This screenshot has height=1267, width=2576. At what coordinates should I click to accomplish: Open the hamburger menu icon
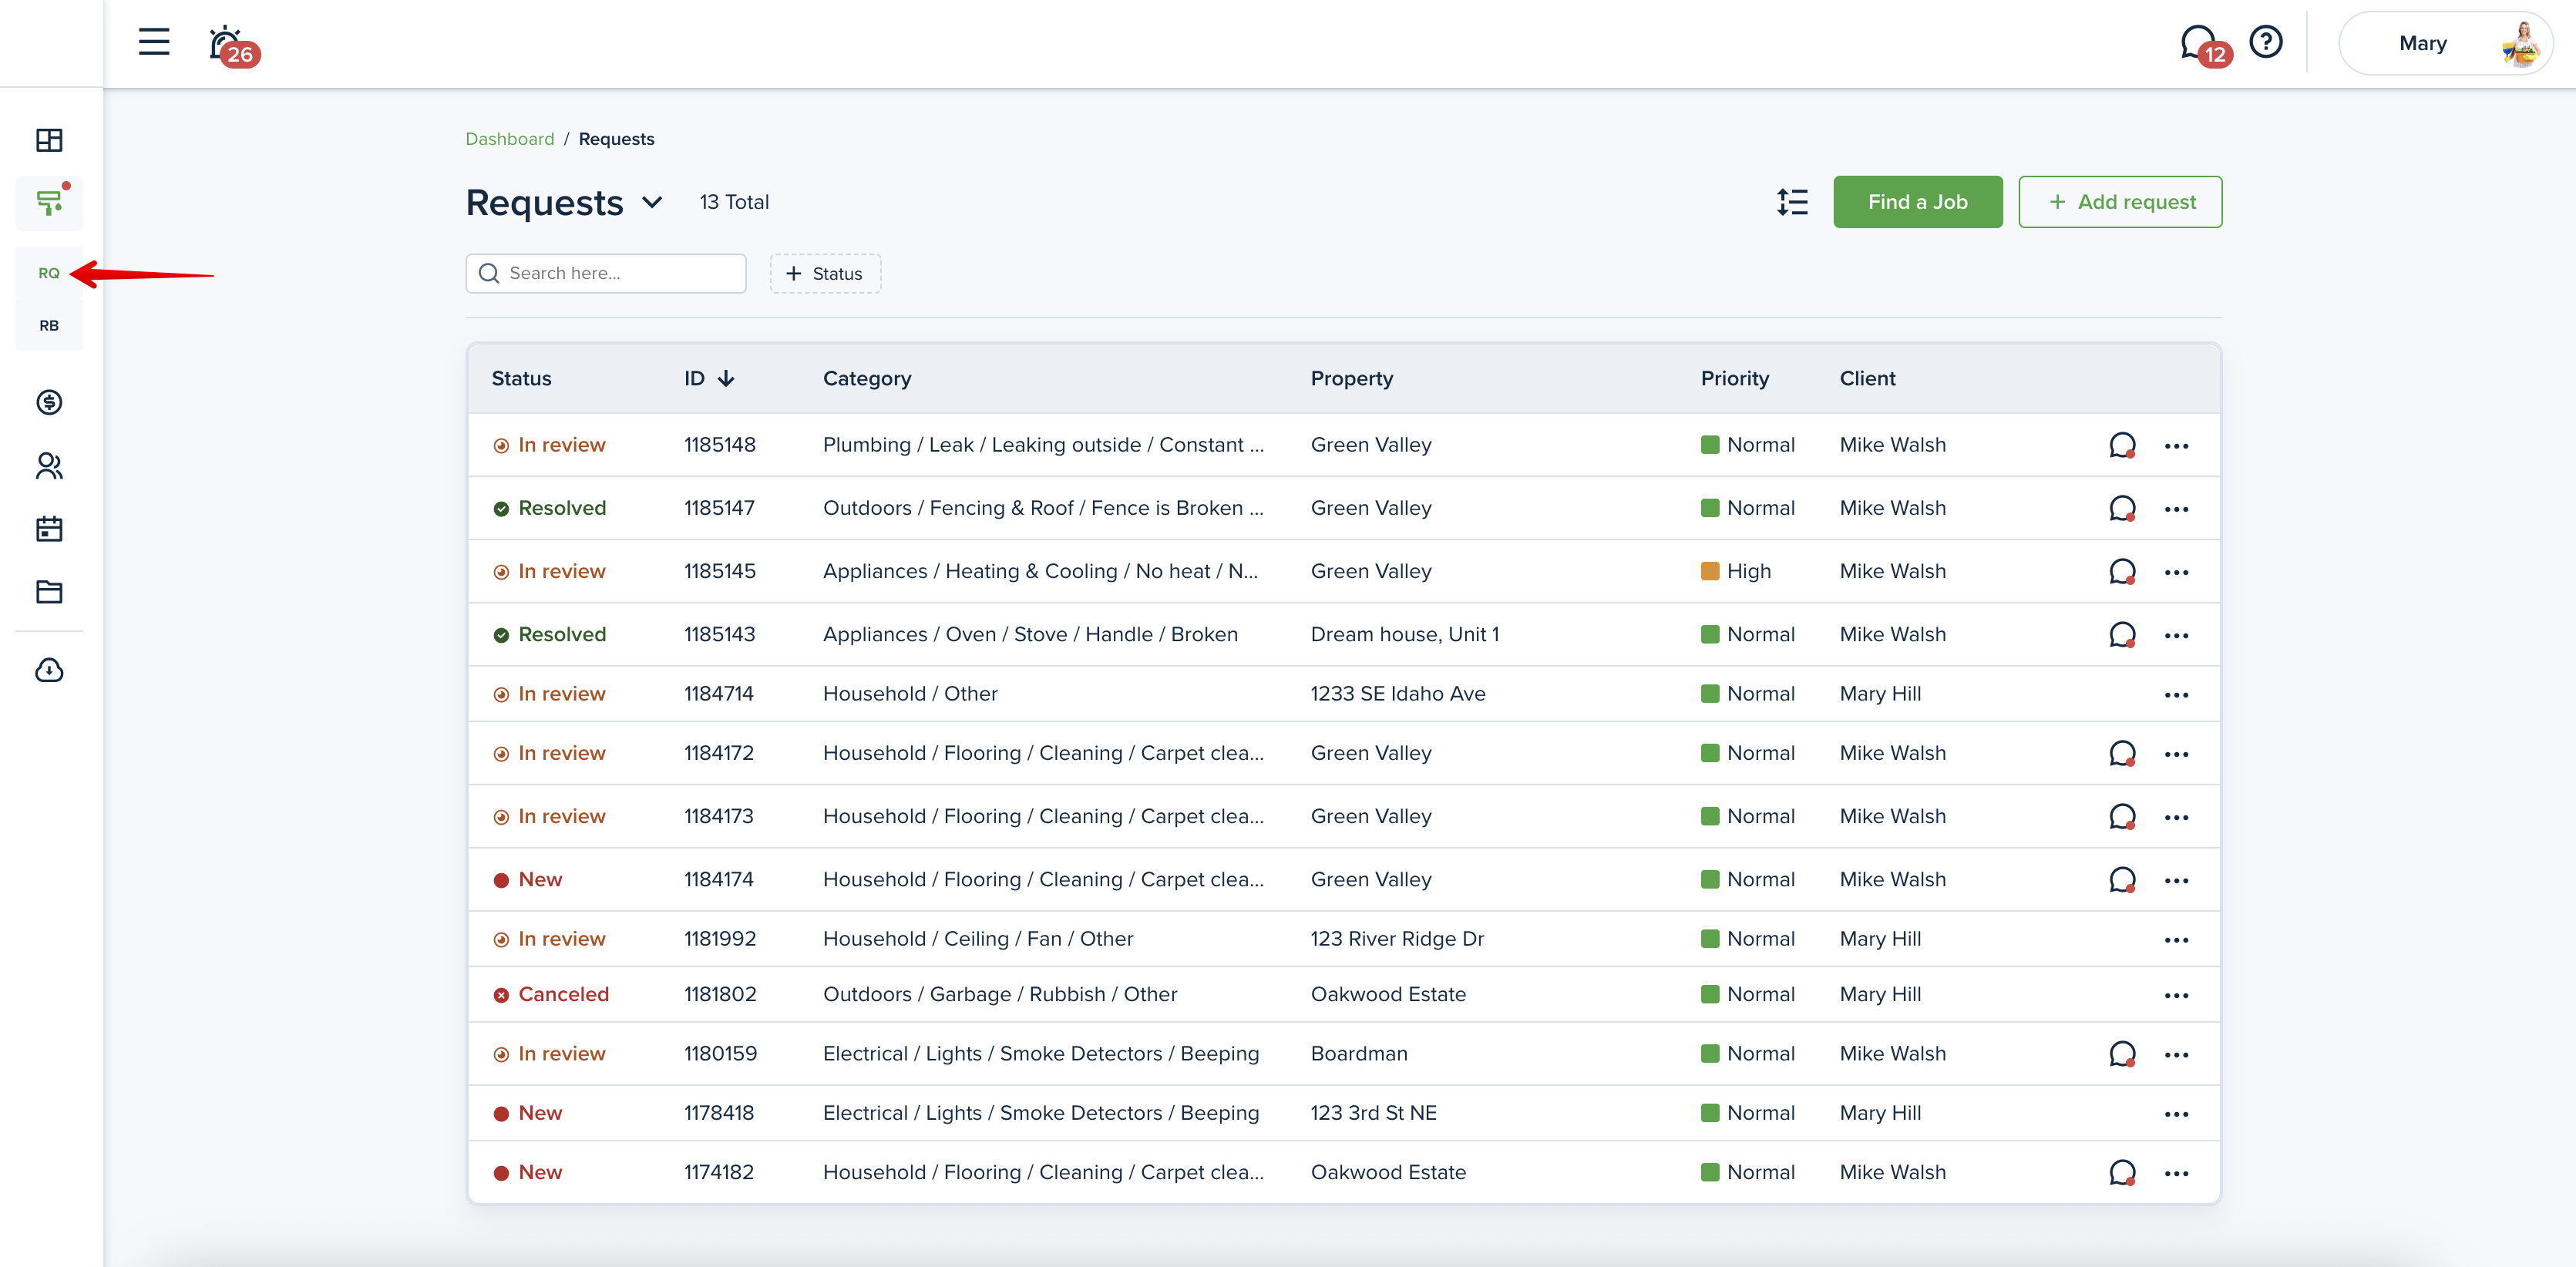(153, 42)
